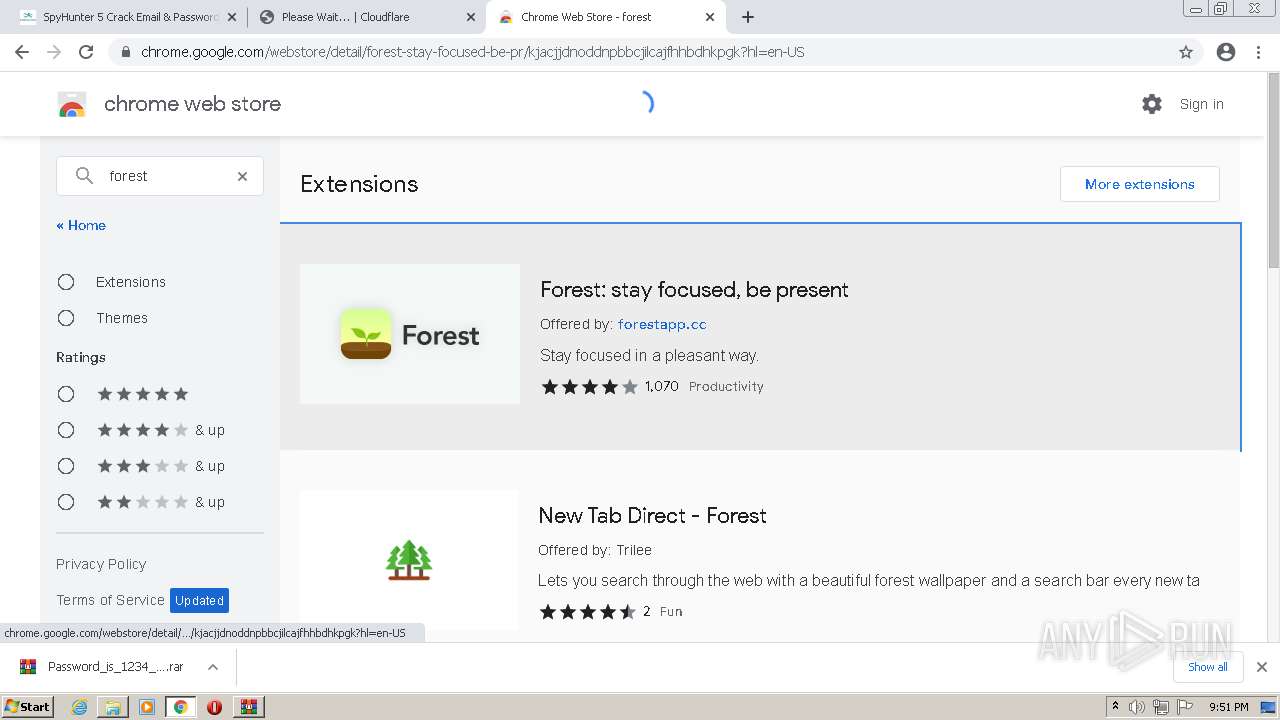Clear the forest search text
Screen dimensions: 1280x720
point(242,176)
